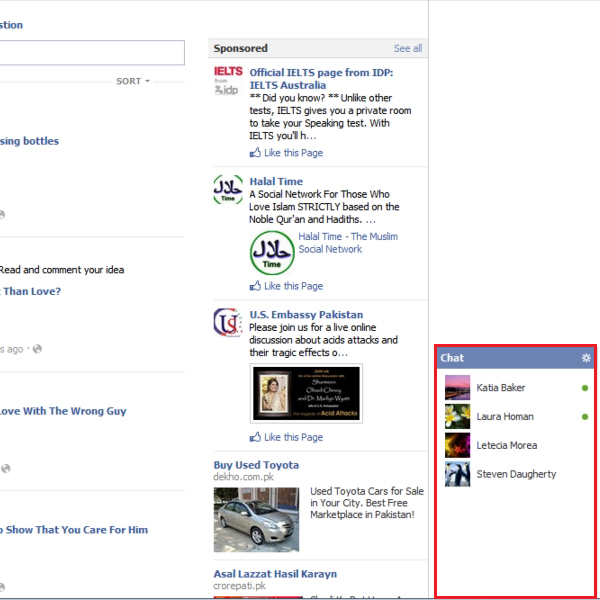Click Like this Page under Halal Time
The width and height of the screenshot is (600, 600).
[293, 286]
